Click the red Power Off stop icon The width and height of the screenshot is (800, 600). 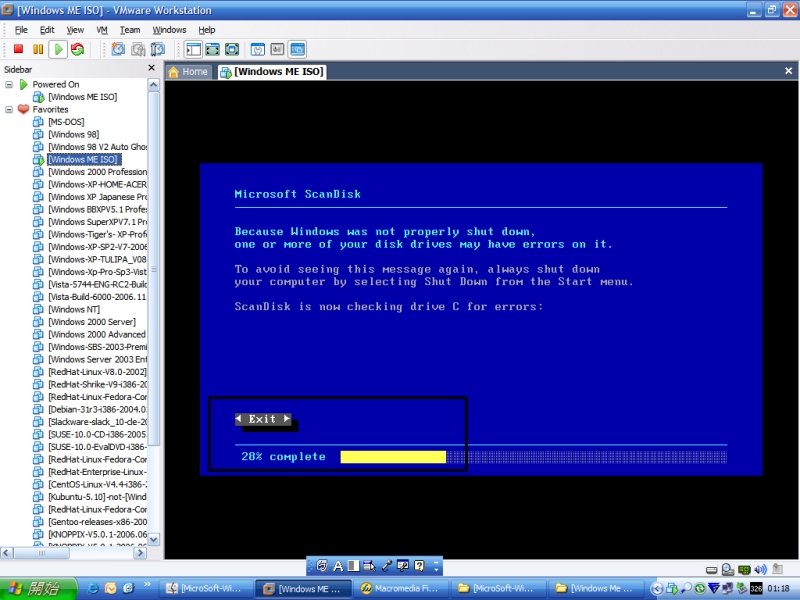point(18,49)
